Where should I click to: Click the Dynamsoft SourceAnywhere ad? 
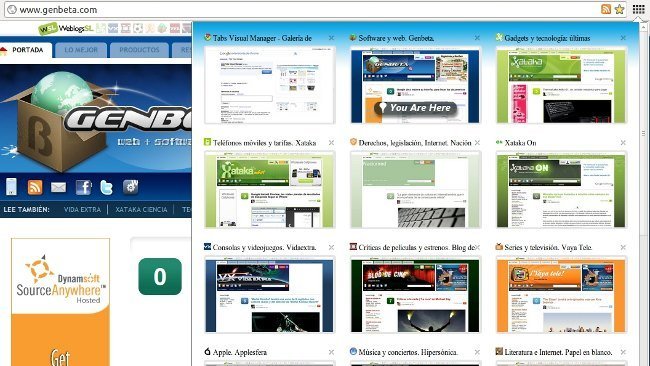[x=61, y=302]
